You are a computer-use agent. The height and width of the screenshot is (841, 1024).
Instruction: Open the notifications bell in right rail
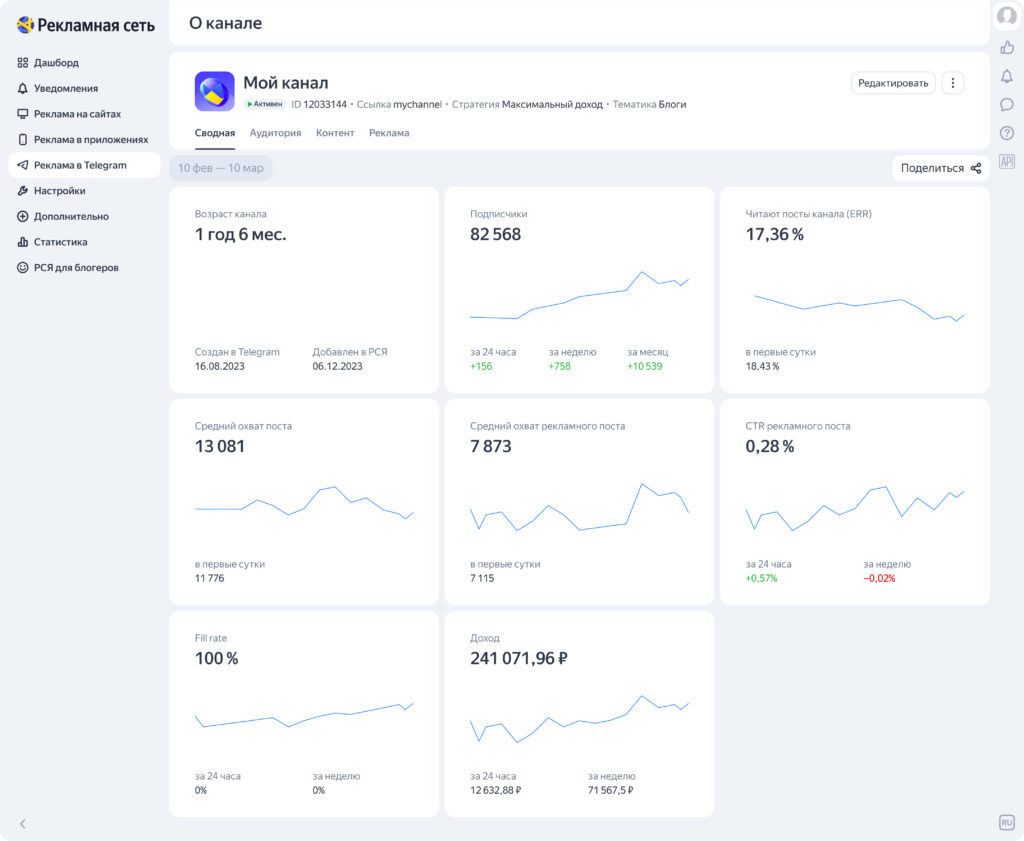pyautogui.click(x=1007, y=76)
